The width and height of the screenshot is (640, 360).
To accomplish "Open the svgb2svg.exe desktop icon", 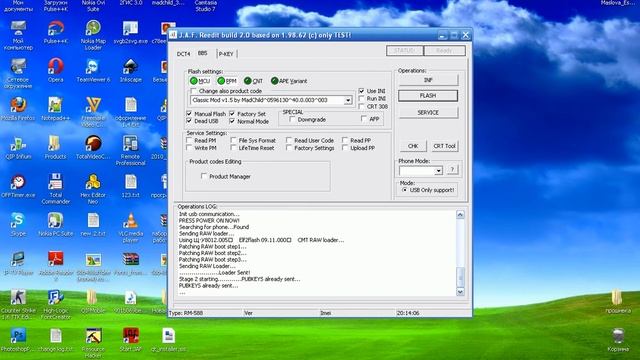I will pyautogui.click(x=130, y=28).
